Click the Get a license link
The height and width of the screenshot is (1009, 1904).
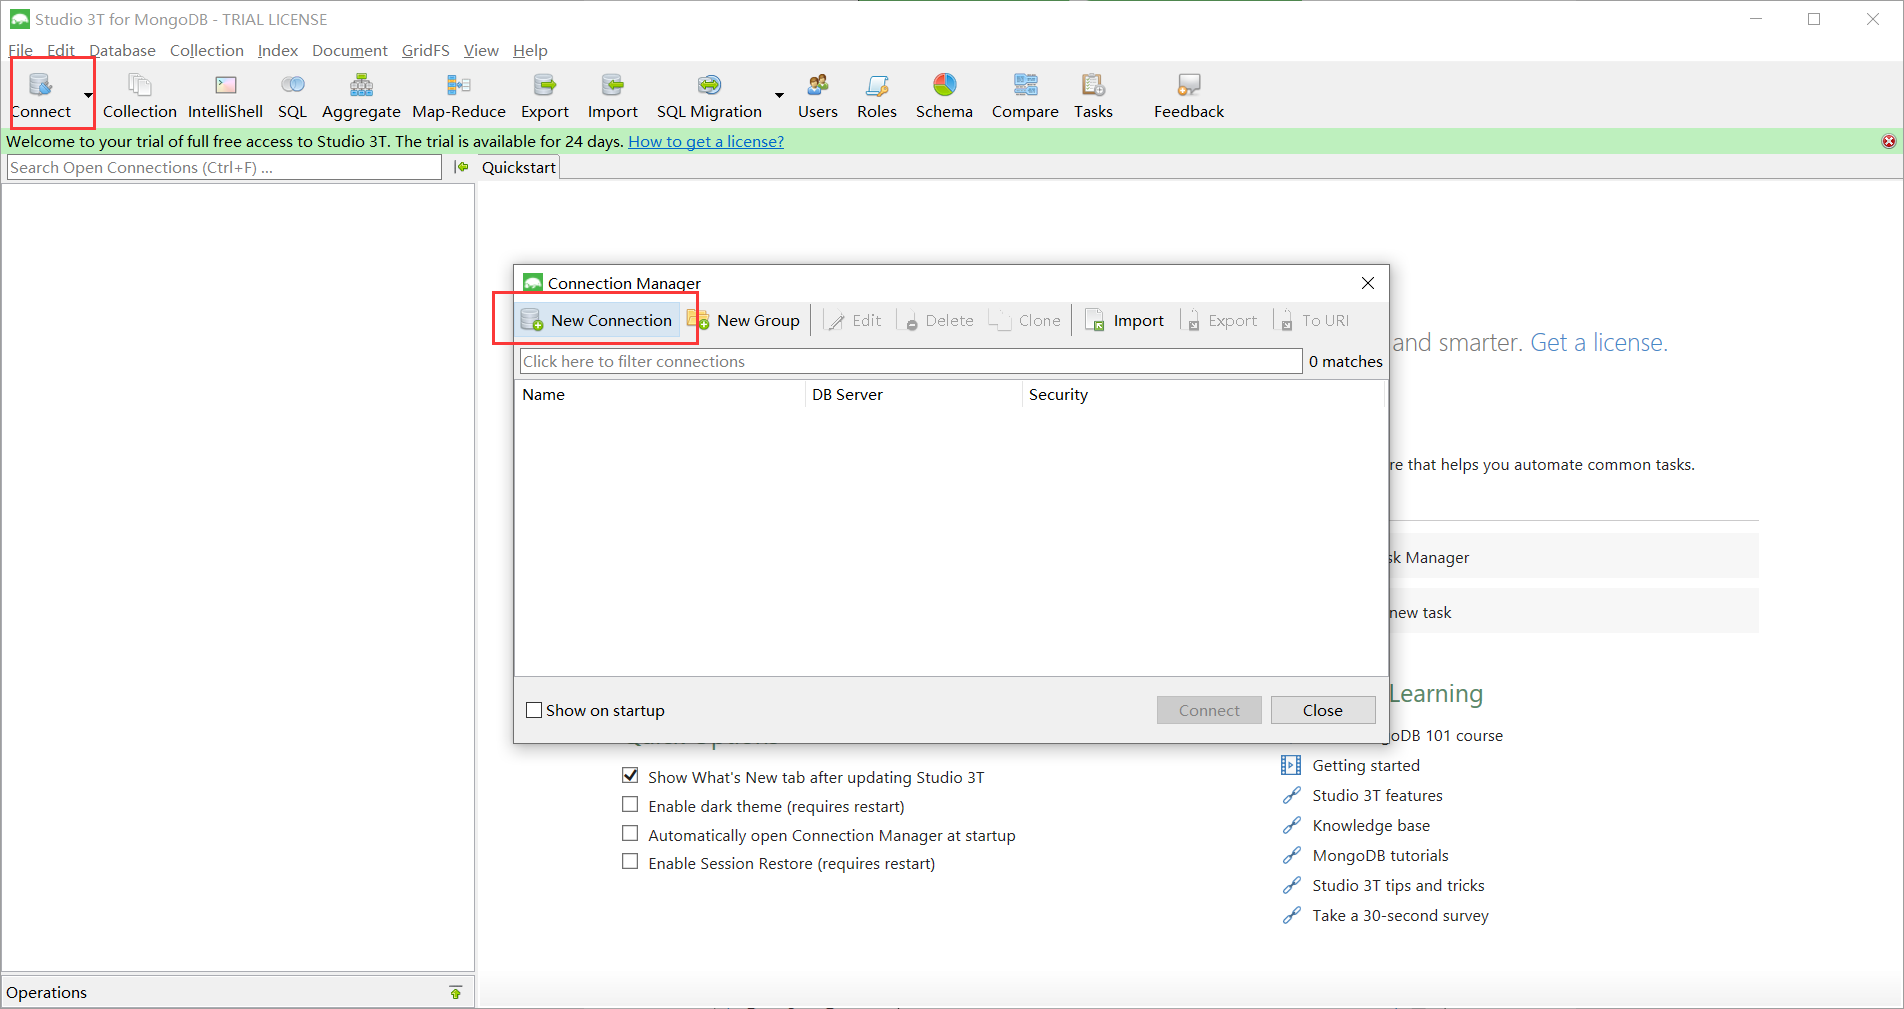pos(1598,342)
